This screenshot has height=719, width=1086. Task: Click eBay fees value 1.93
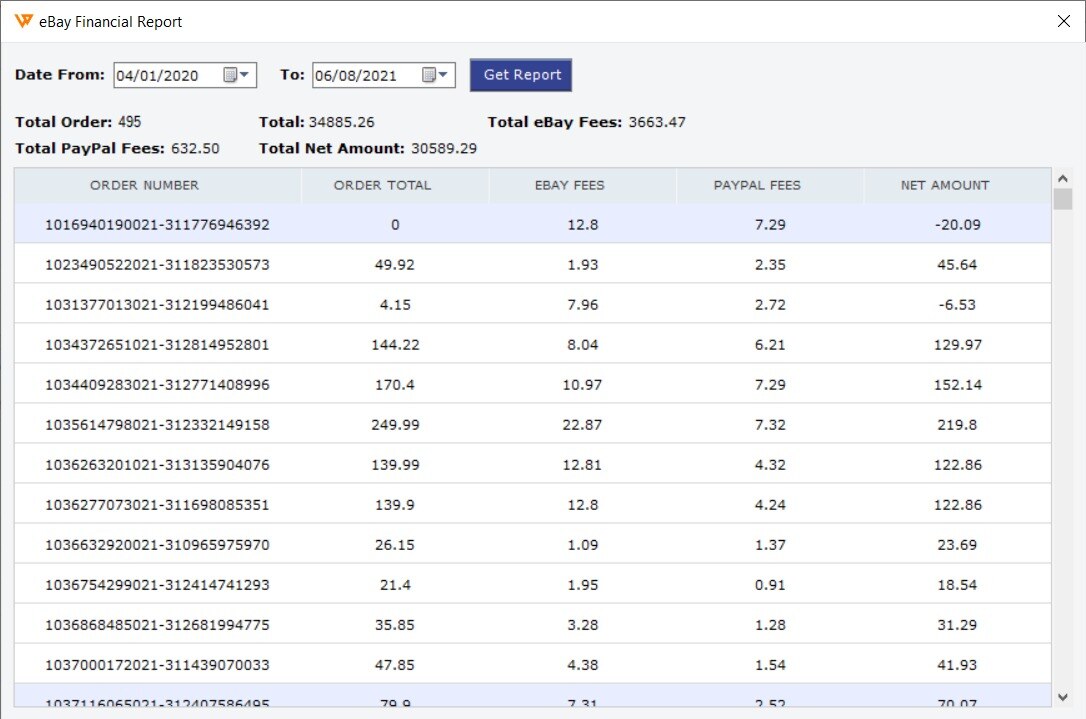pyautogui.click(x=582, y=265)
